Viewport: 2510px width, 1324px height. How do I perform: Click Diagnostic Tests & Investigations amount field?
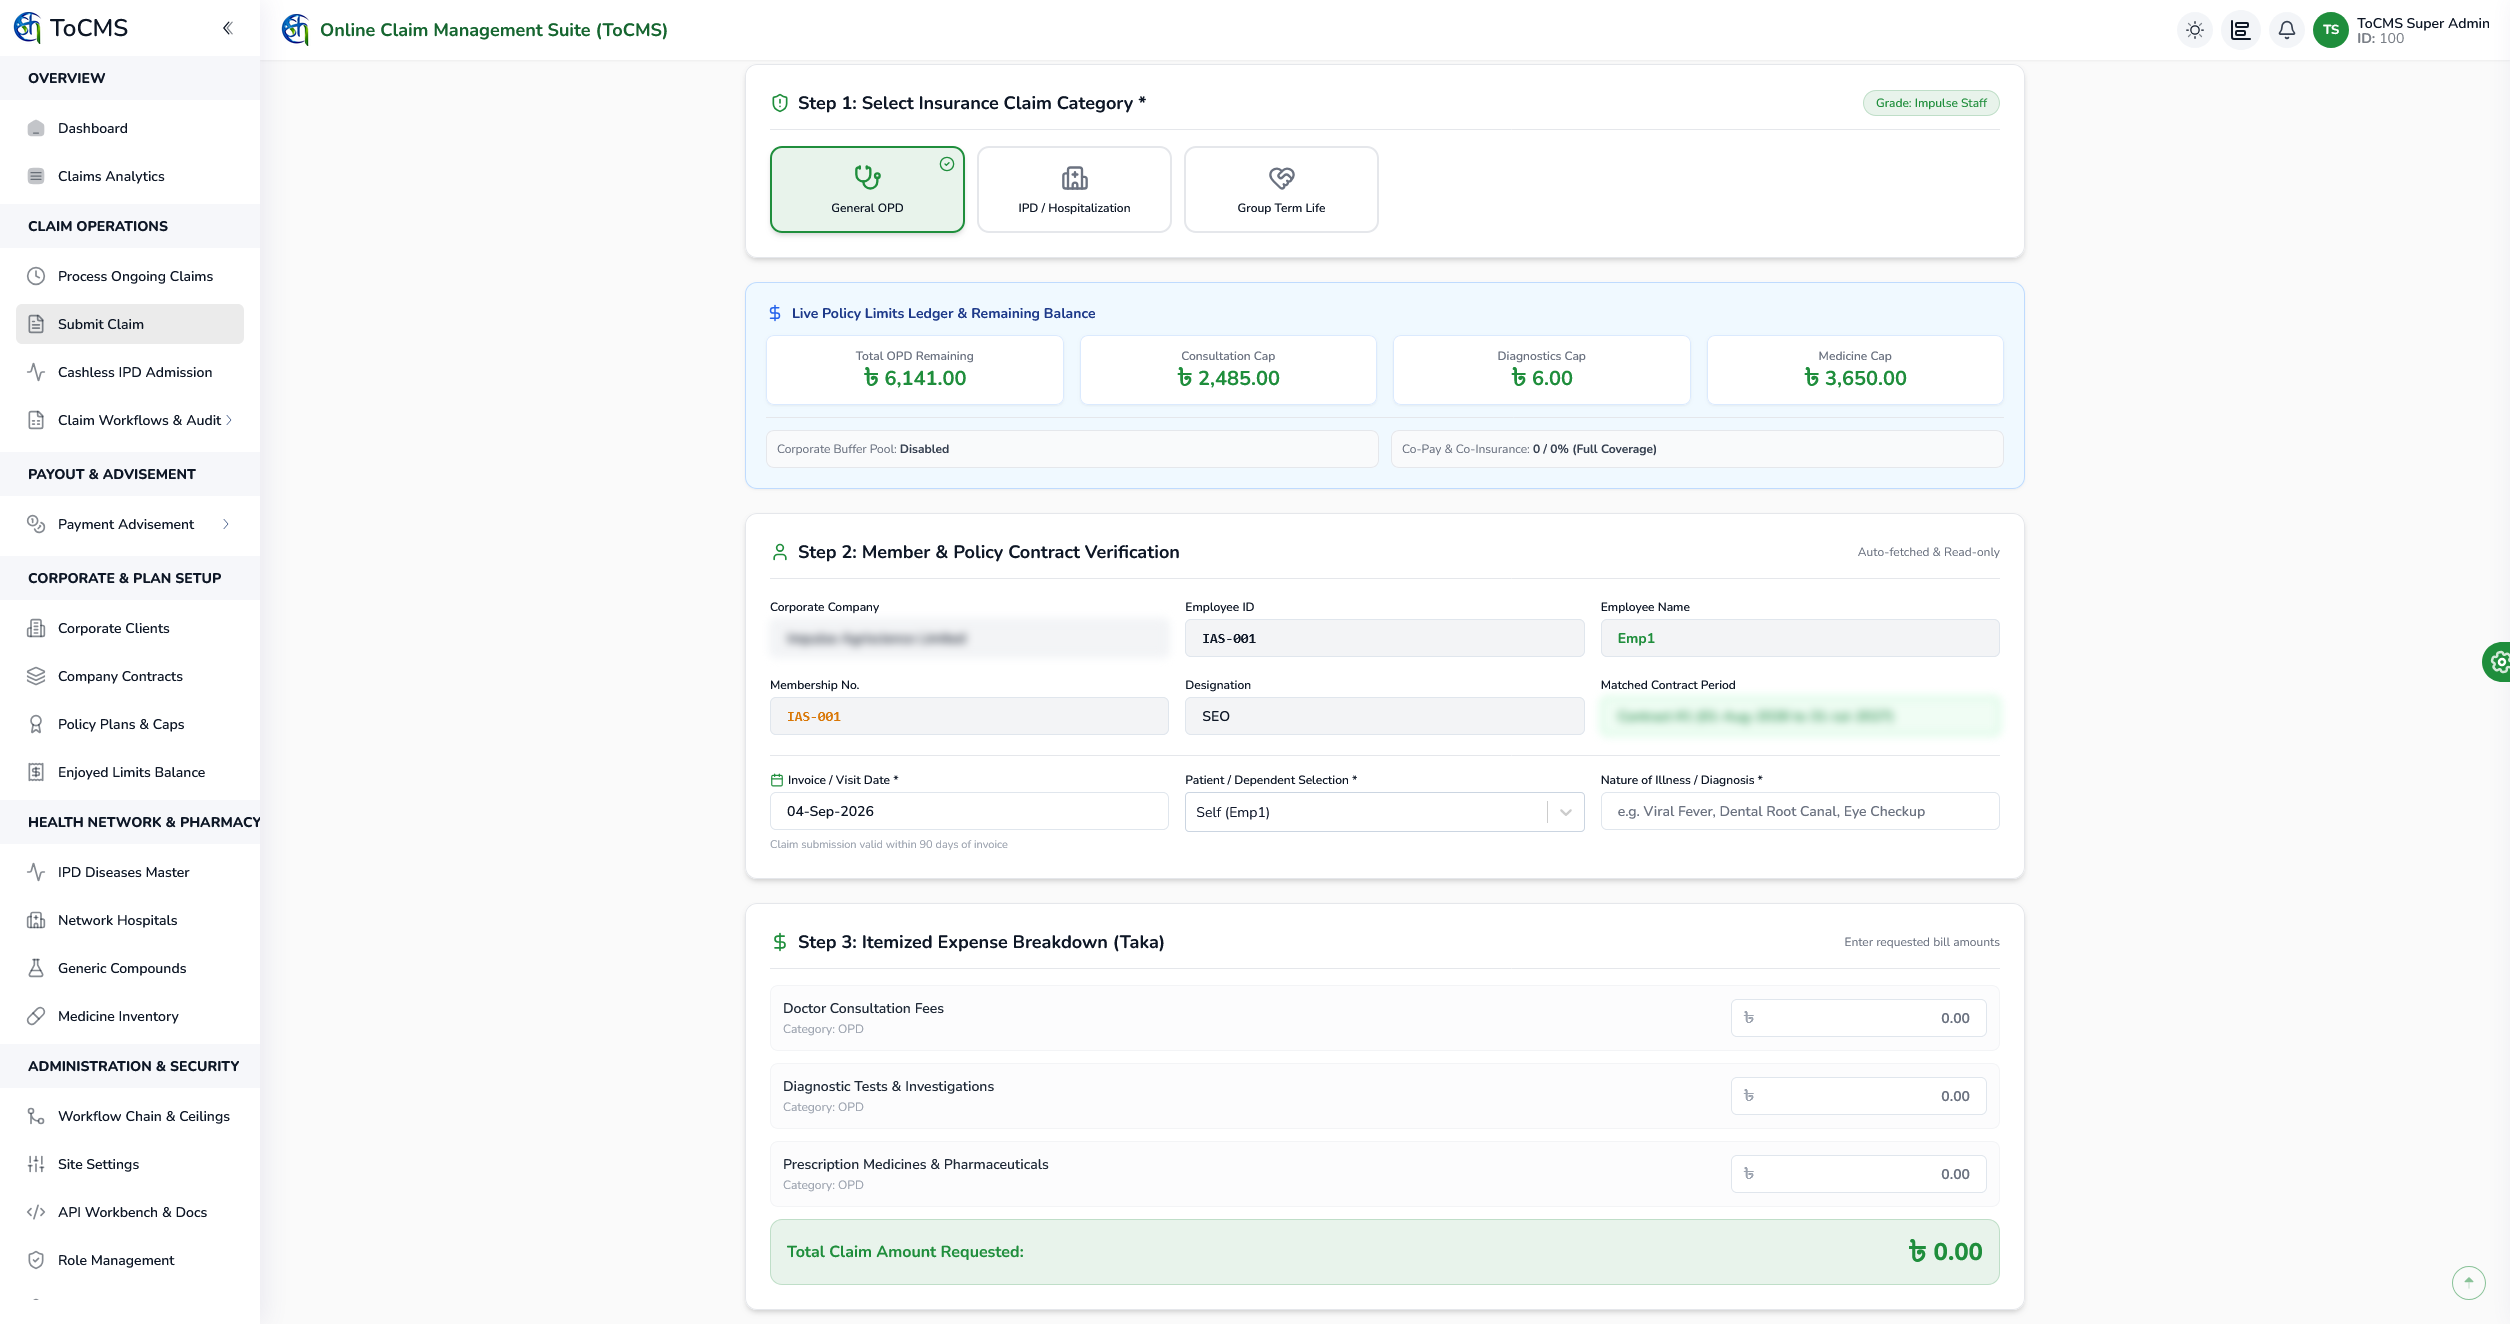pos(1858,1096)
